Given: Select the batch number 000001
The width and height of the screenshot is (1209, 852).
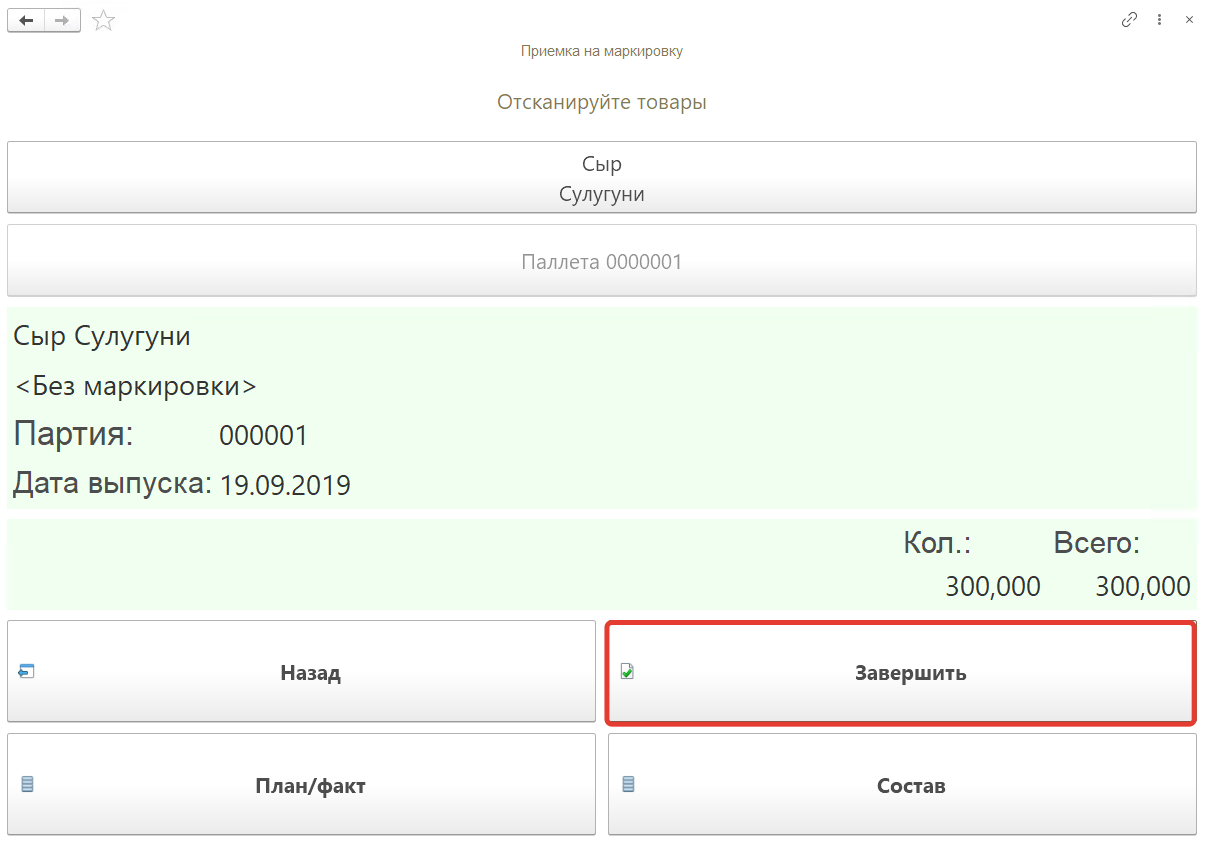Looking at the screenshot, I should 263,436.
